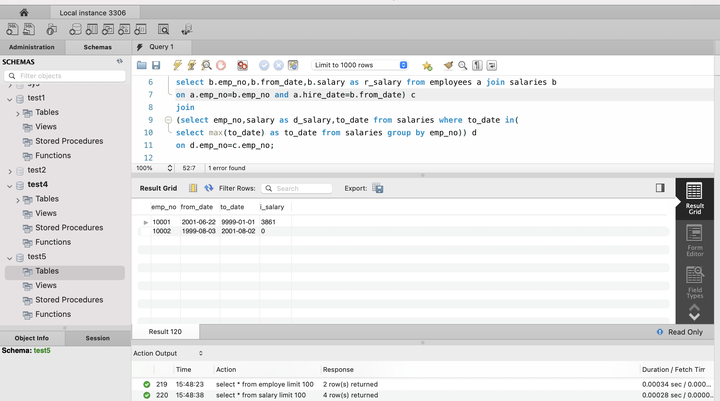720x401 pixels.
Task: Expand the test2 schema node
Action: 8,170
